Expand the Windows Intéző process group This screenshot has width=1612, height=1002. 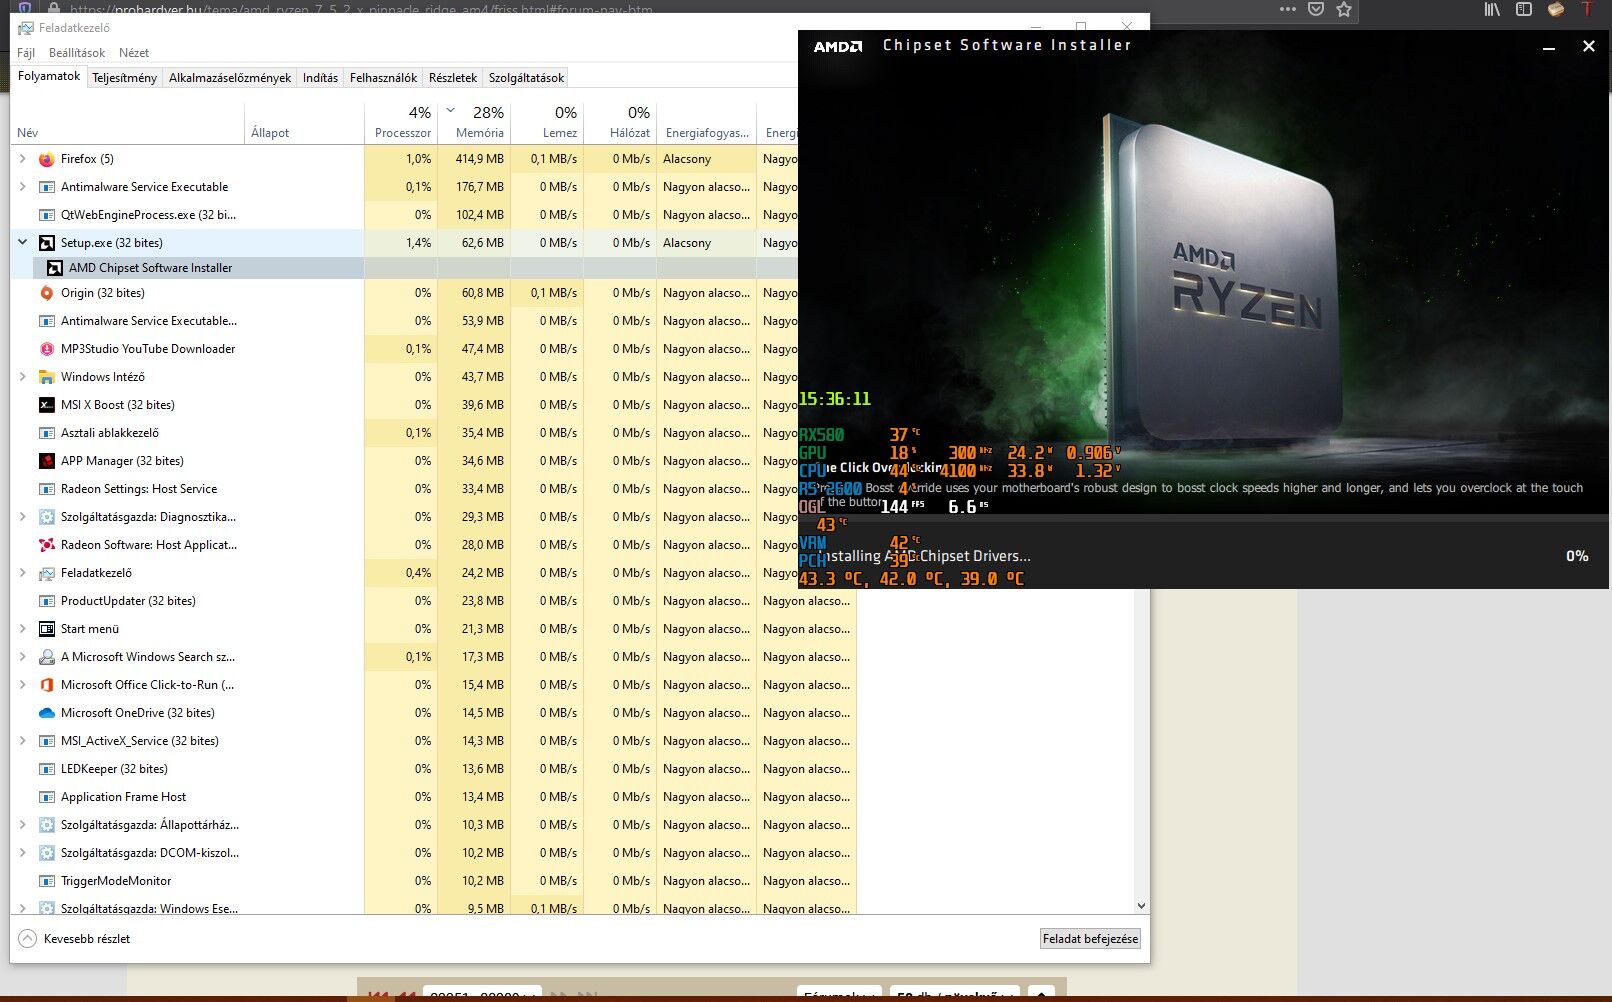coord(23,377)
